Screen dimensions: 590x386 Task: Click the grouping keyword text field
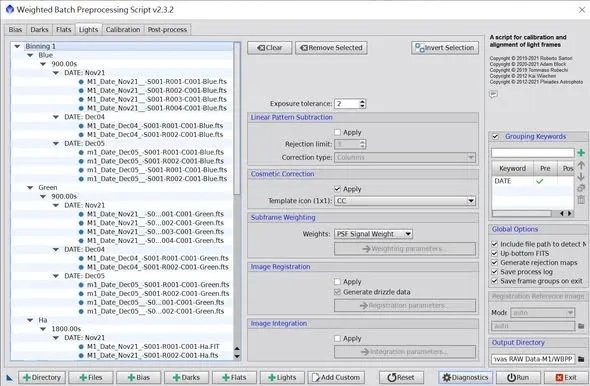[x=533, y=153]
